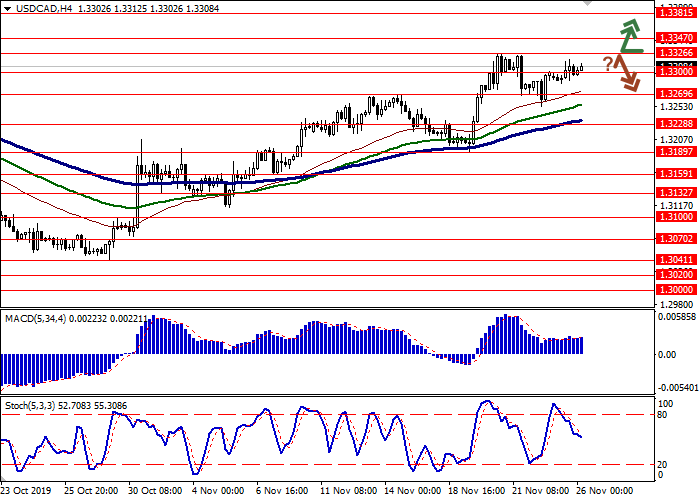Select the 1.30702 price level tag

[677, 239]
